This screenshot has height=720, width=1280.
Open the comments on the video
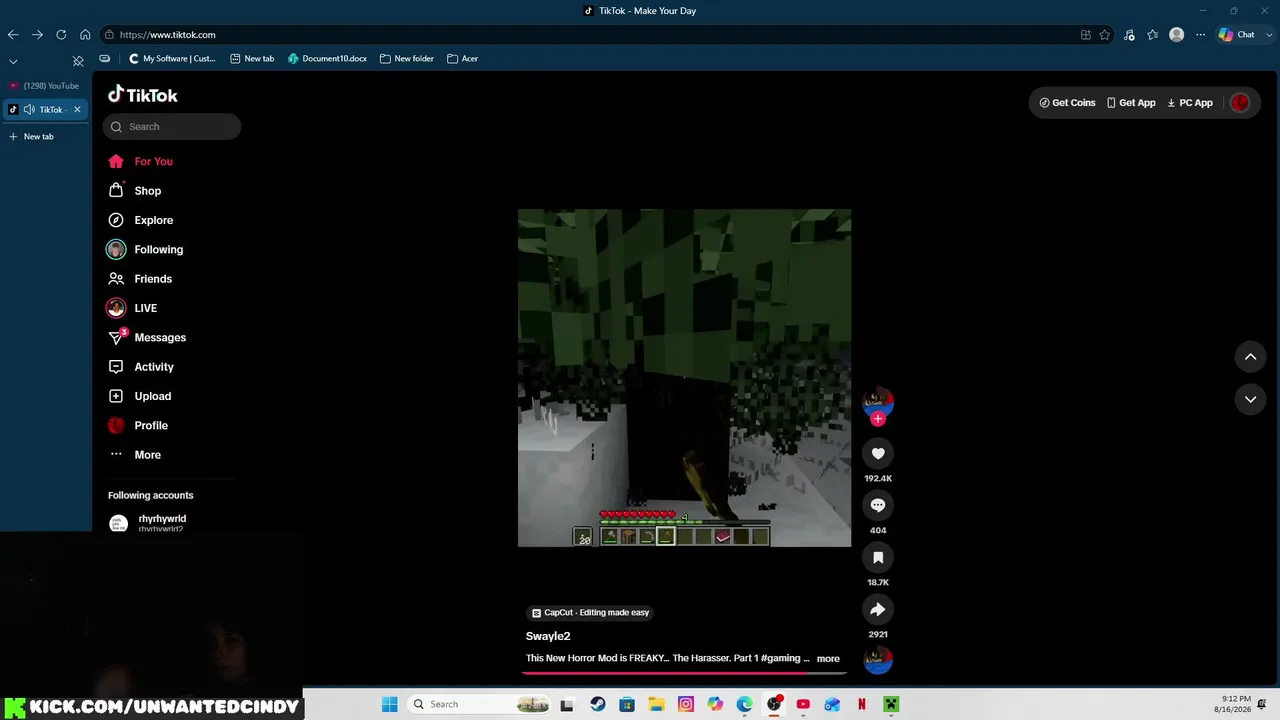tap(878, 506)
